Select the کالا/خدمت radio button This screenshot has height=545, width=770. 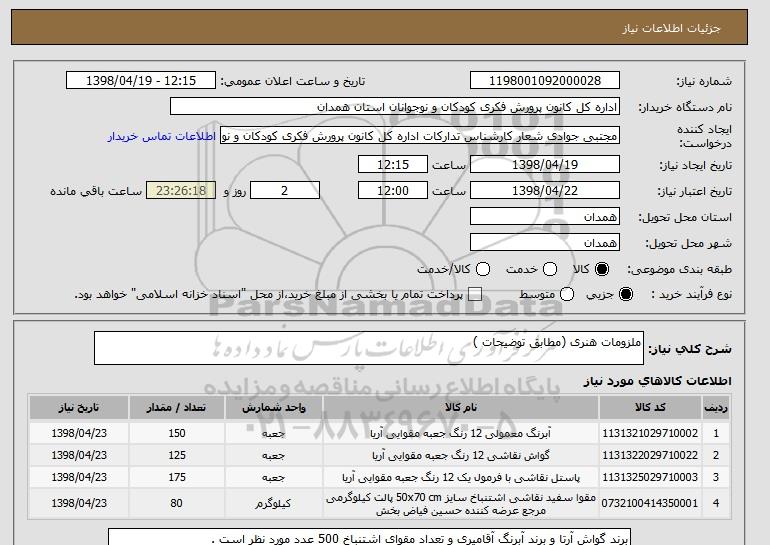pyautogui.click(x=483, y=269)
